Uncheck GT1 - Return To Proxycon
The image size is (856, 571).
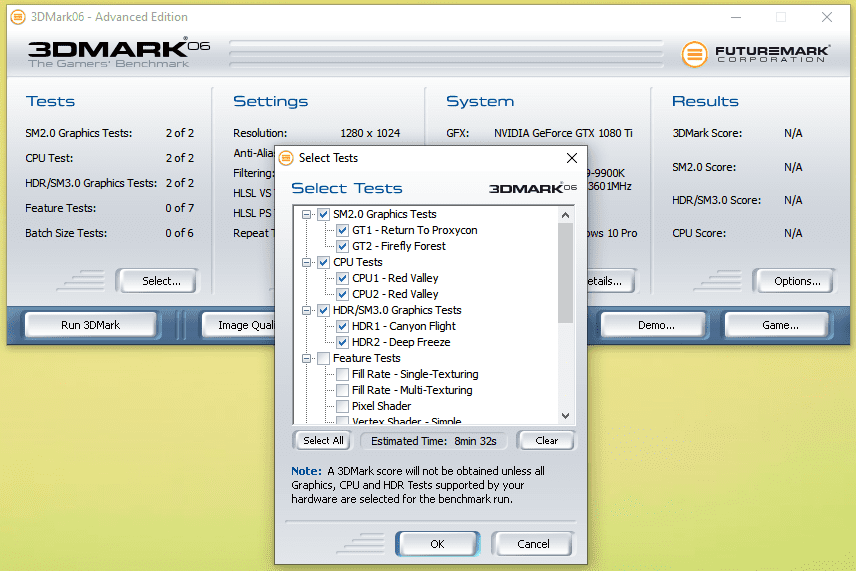coord(342,230)
